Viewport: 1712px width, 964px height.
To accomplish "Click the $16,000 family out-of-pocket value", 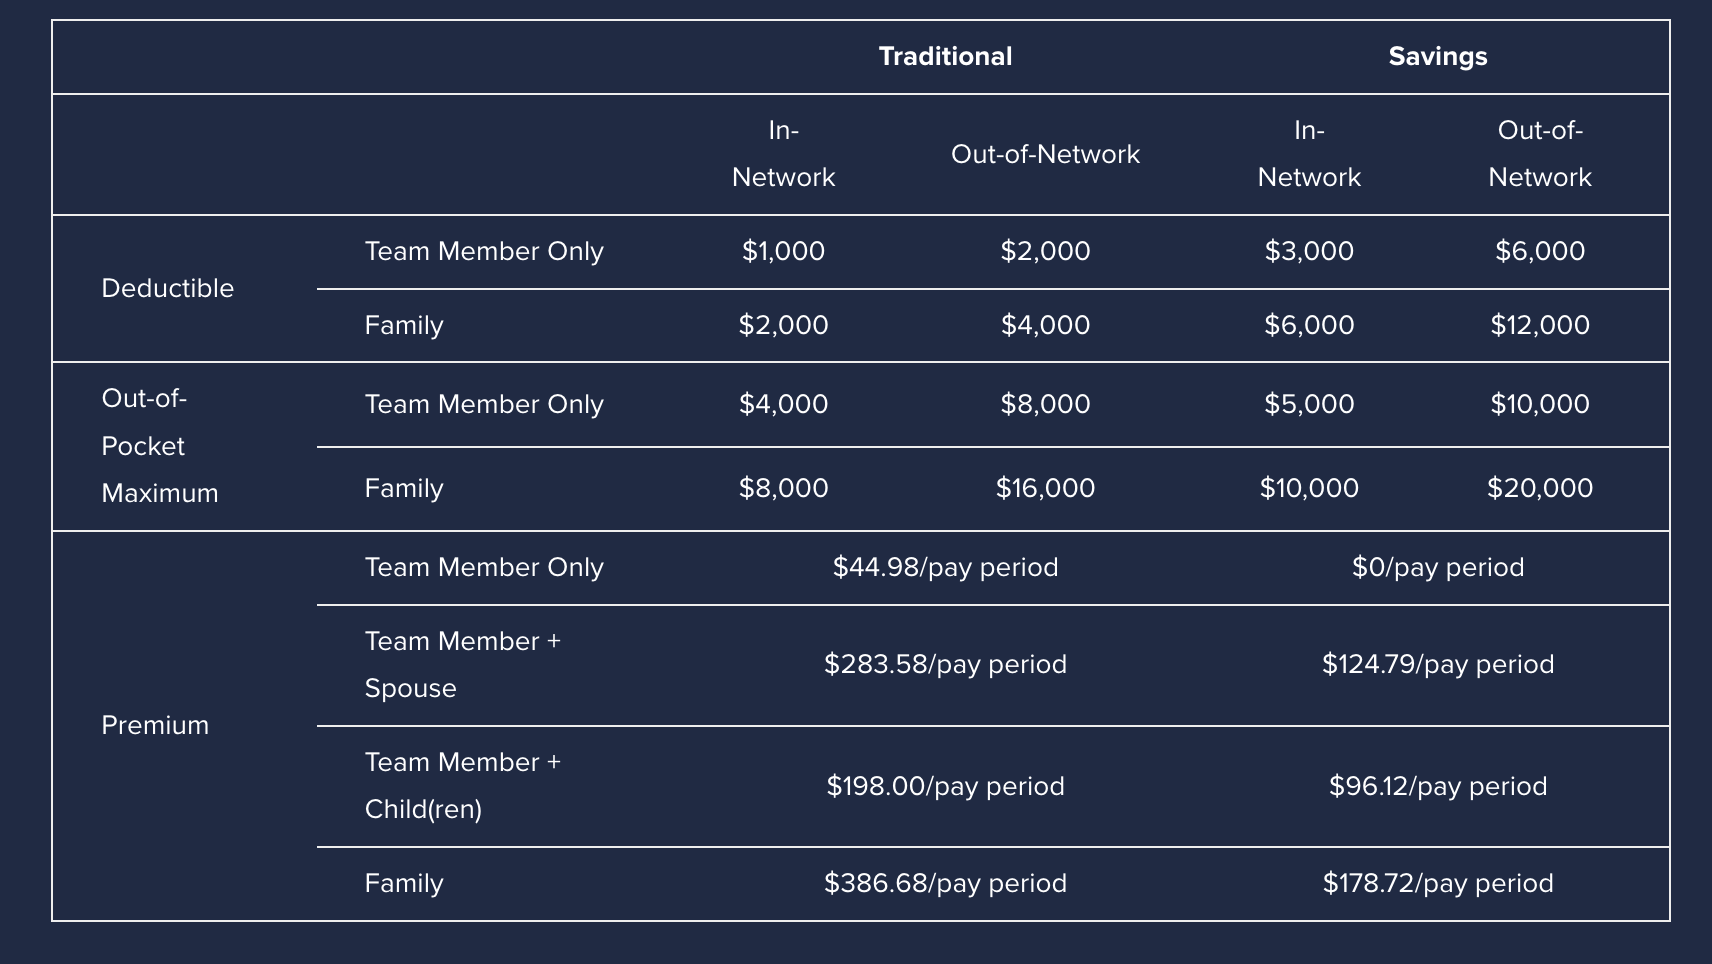I will 1045,488.
